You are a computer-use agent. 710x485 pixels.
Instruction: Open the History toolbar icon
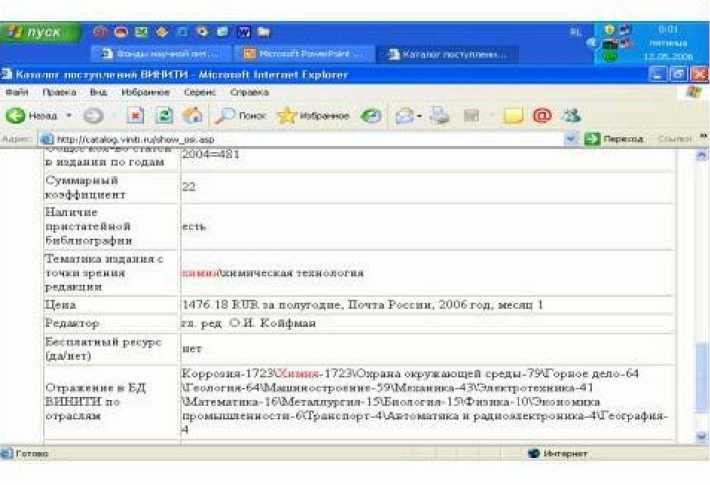[371, 116]
